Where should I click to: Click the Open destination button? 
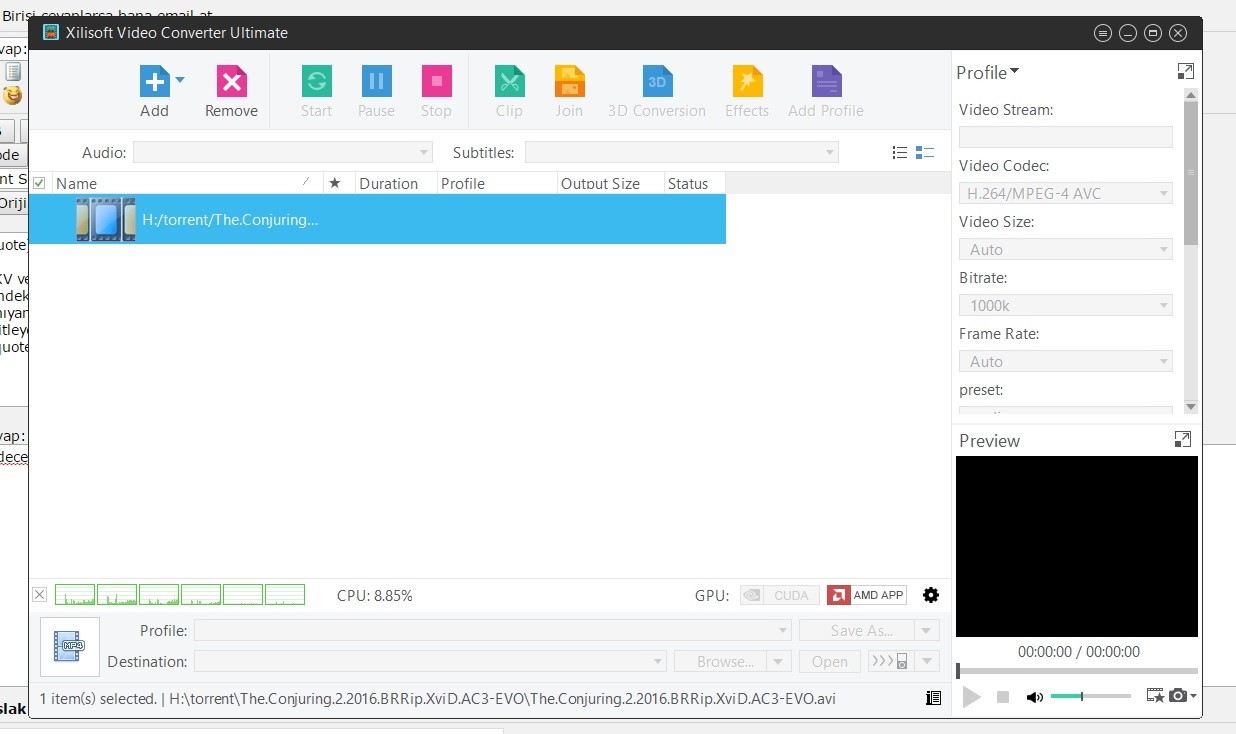click(830, 661)
